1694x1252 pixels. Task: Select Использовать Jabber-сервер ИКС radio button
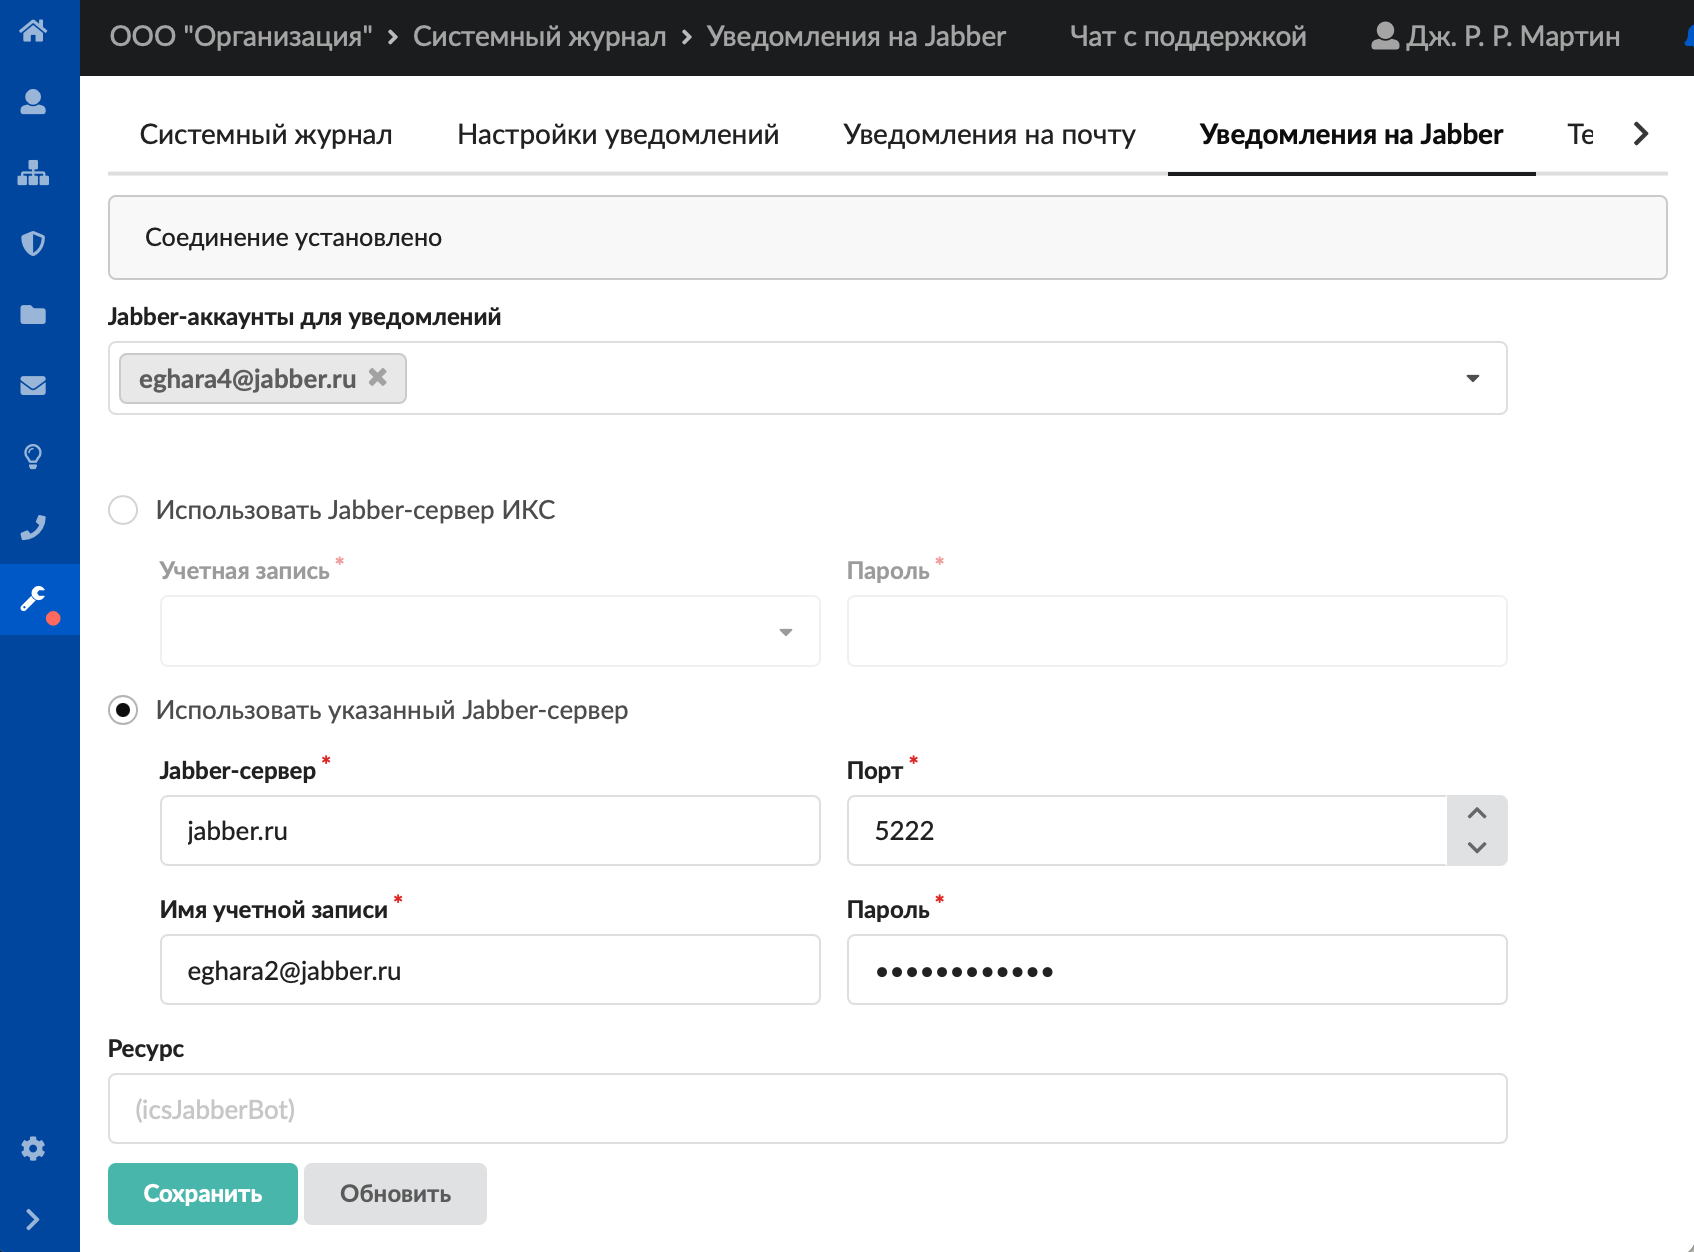click(123, 510)
